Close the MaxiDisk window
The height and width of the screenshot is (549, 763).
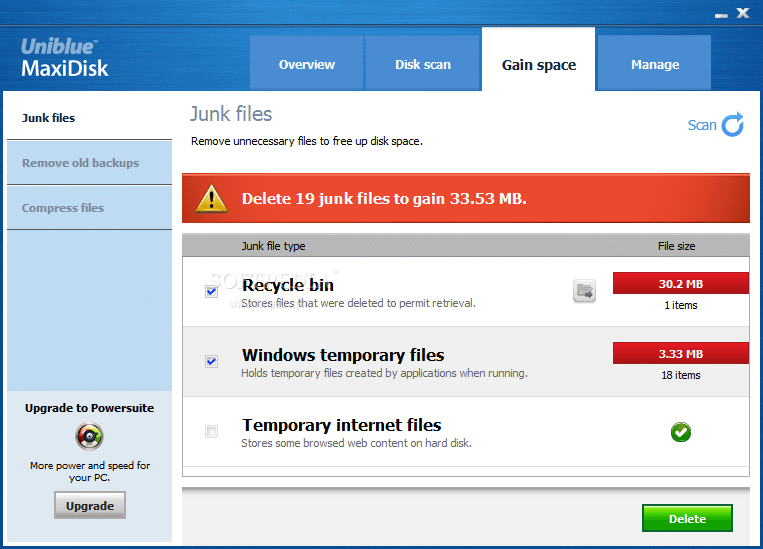[743, 13]
